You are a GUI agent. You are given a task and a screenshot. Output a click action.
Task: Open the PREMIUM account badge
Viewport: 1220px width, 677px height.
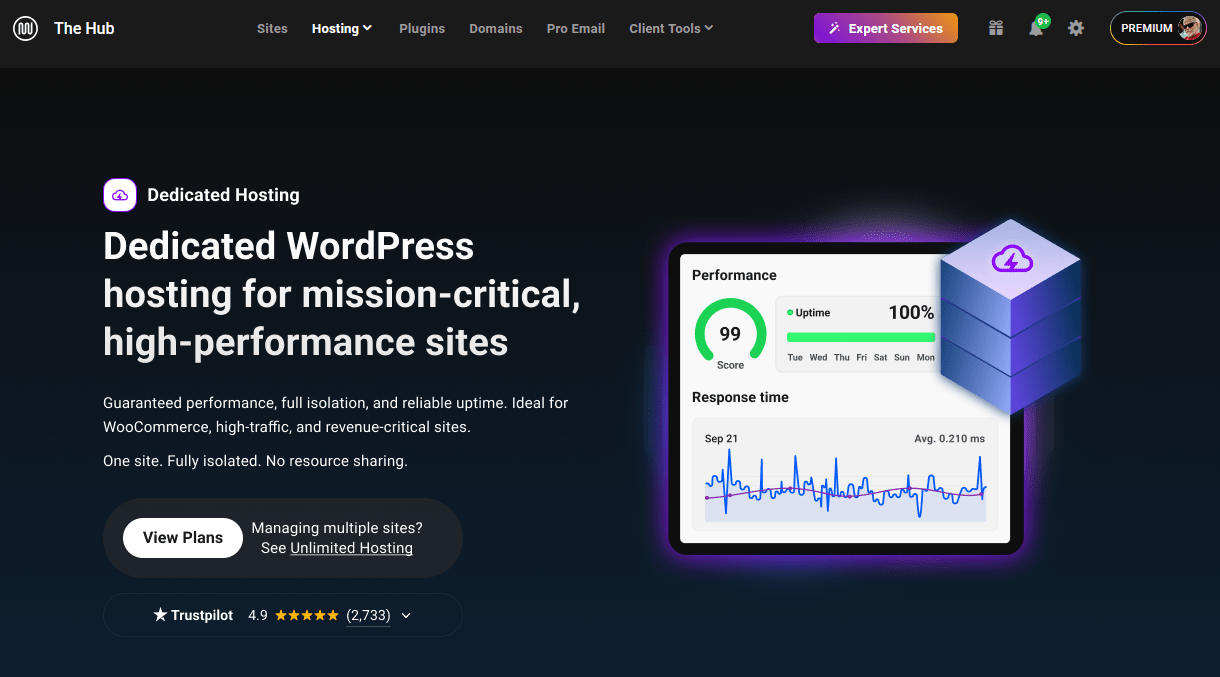[1158, 28]
